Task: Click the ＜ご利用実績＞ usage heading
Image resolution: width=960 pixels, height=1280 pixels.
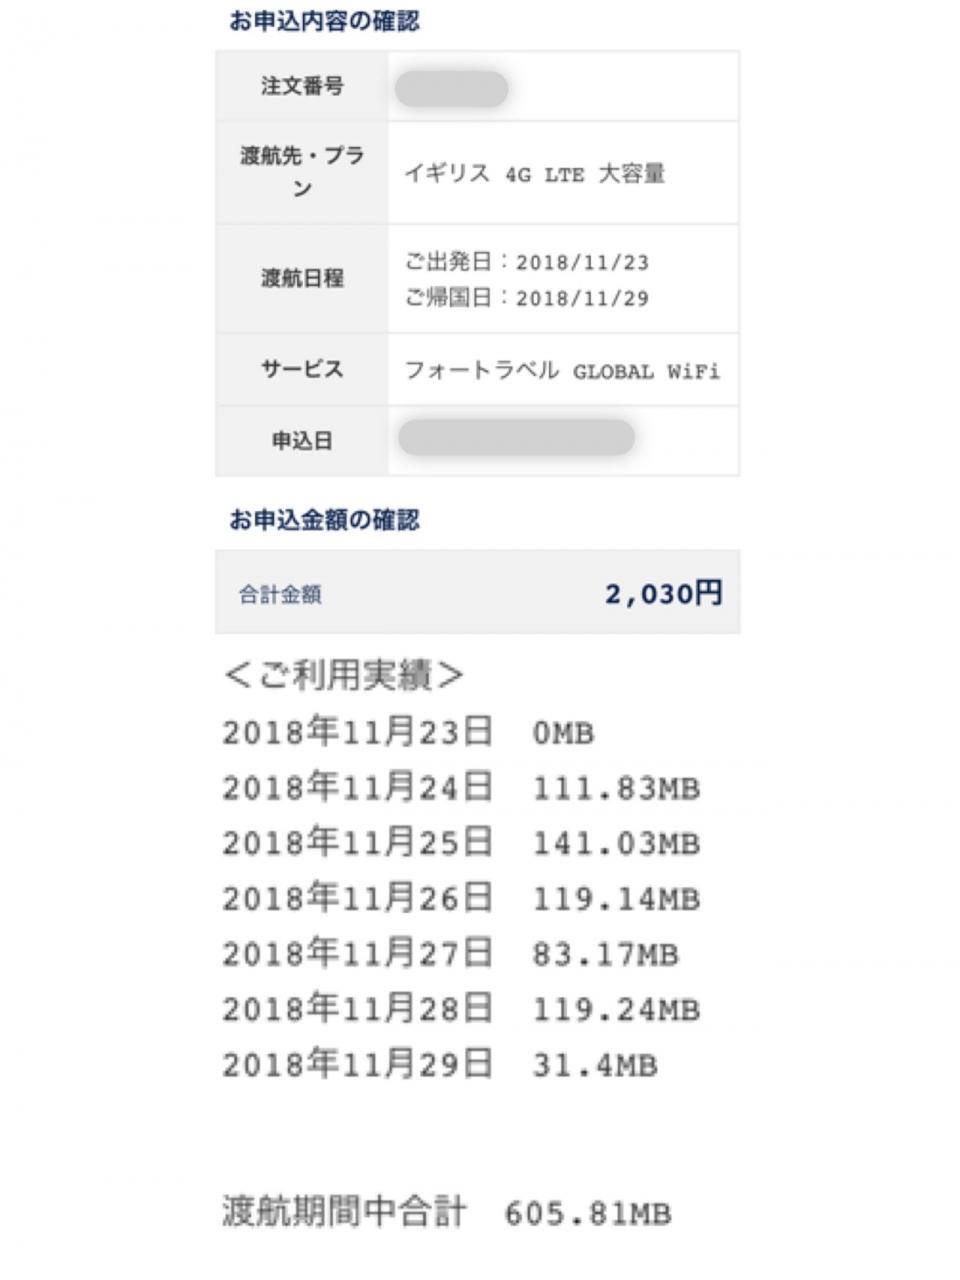Action: point(343,676)
